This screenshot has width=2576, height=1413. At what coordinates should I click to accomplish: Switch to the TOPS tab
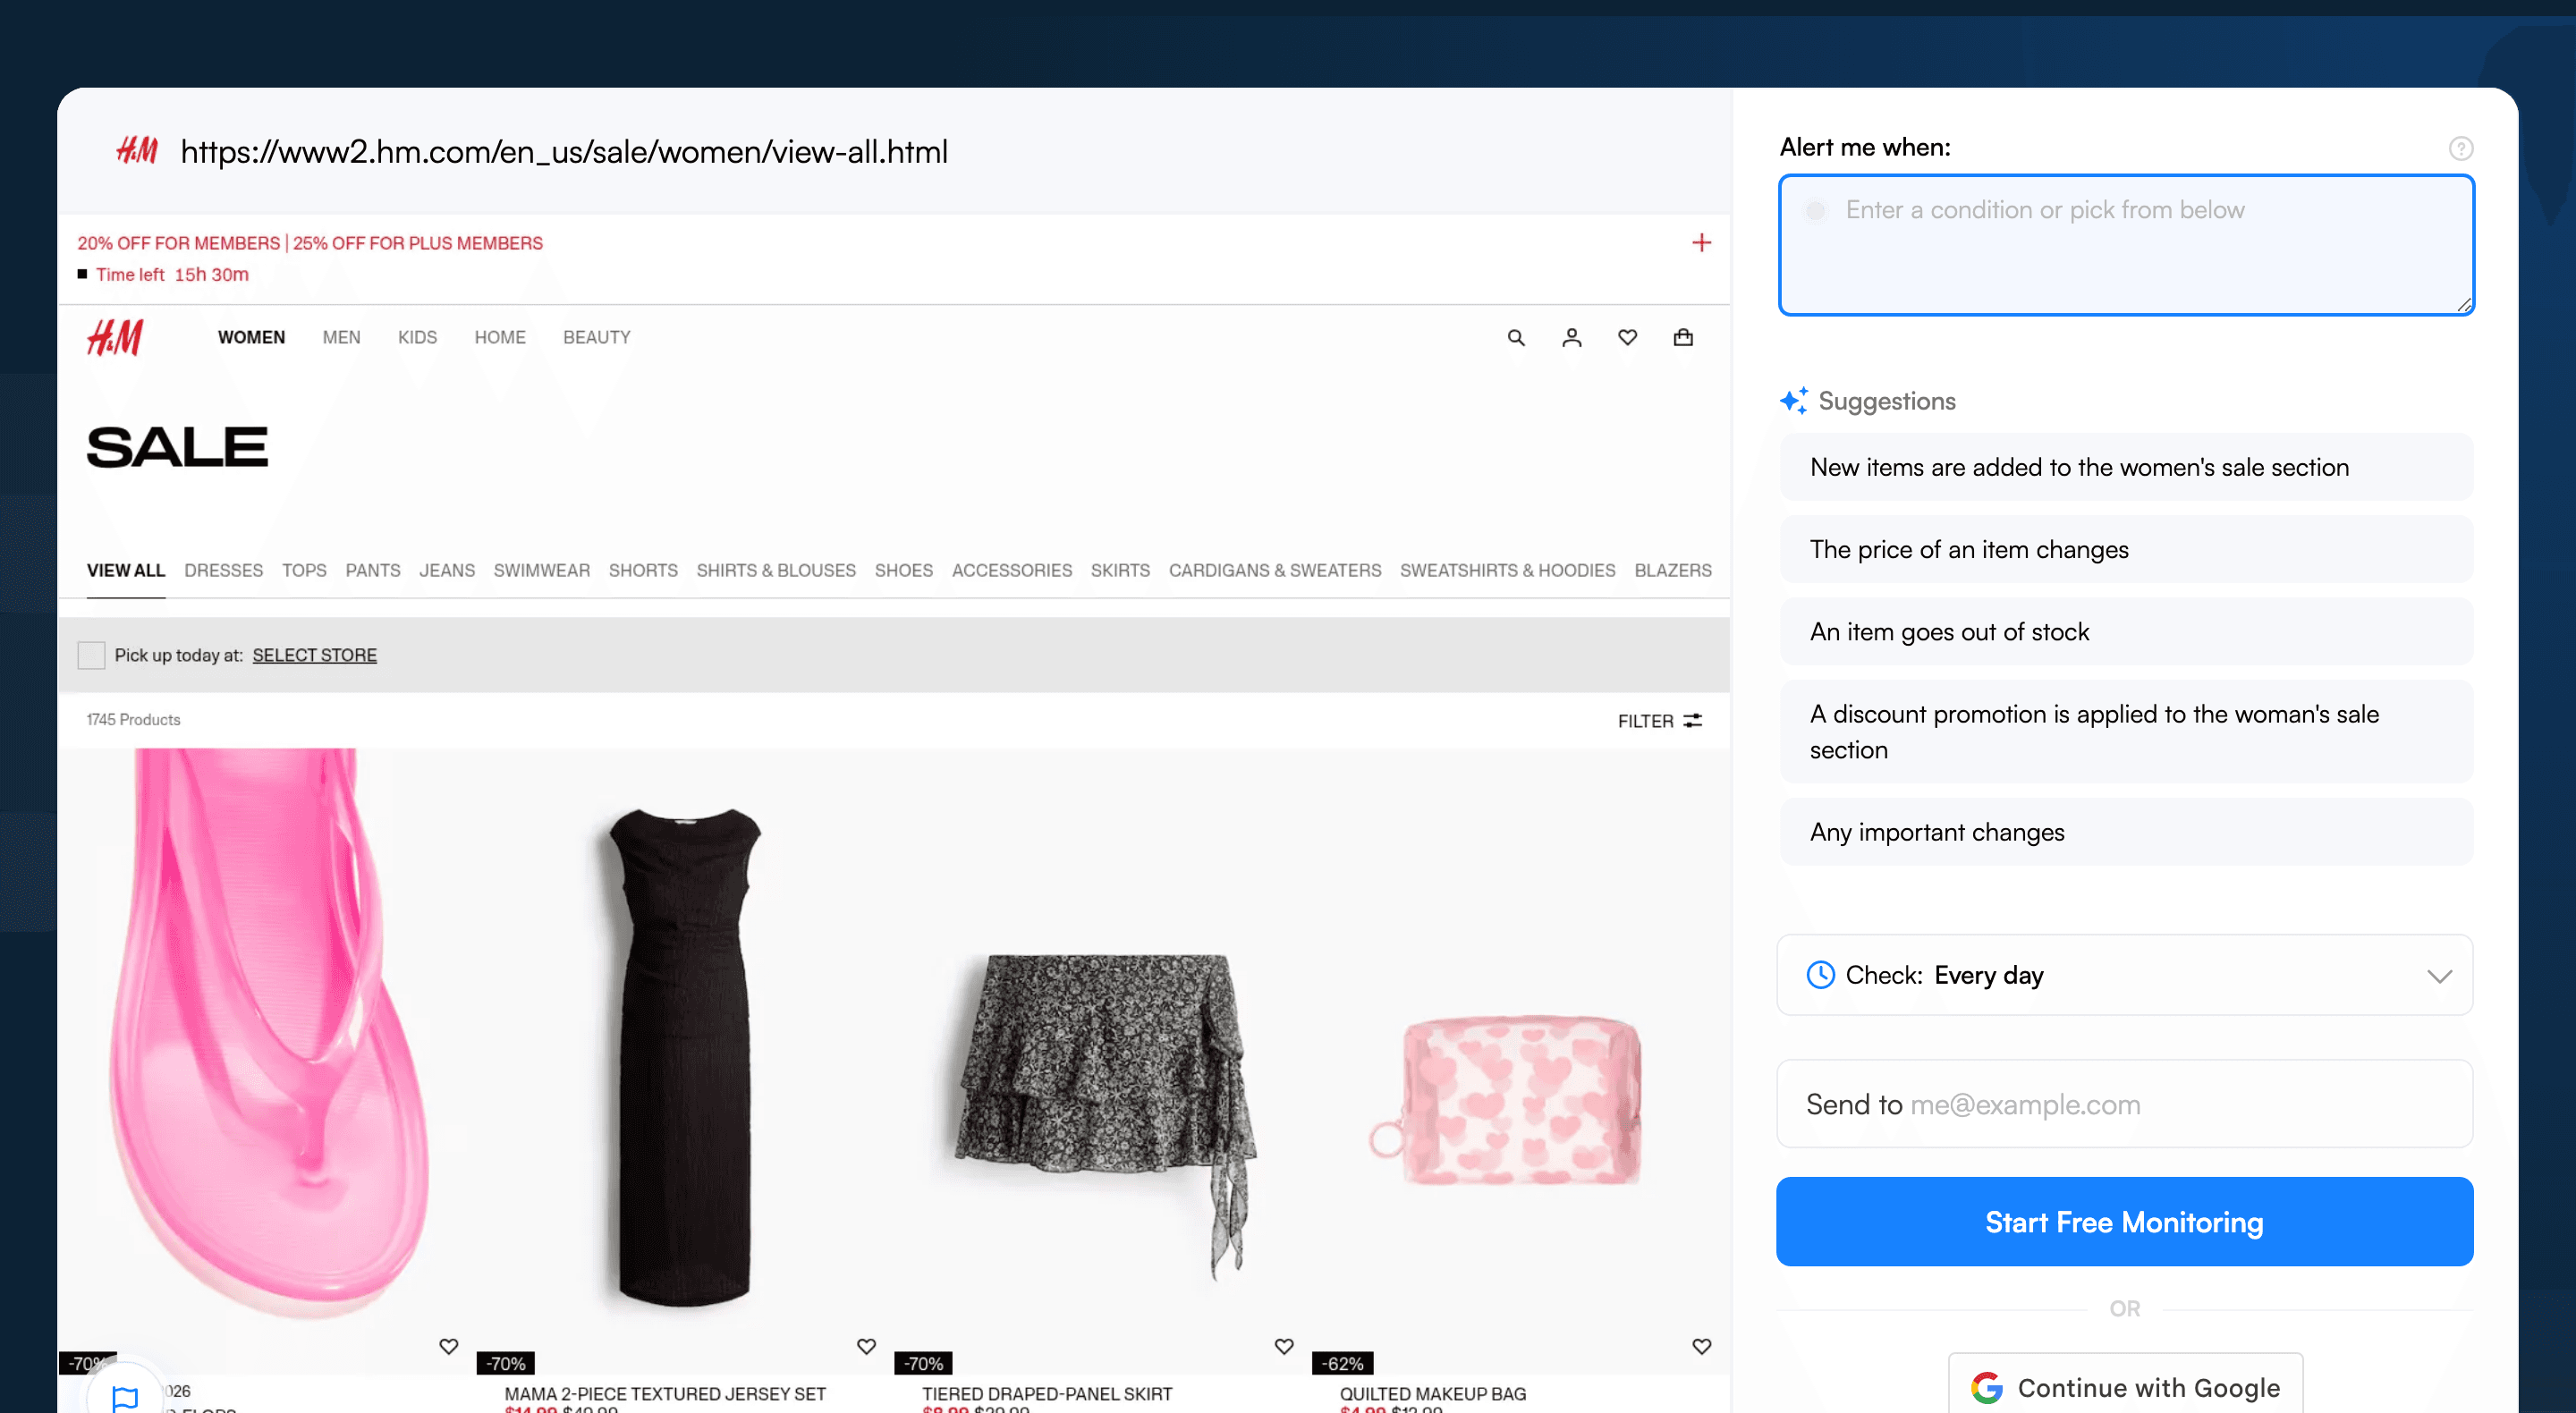[x=304, y=571]
